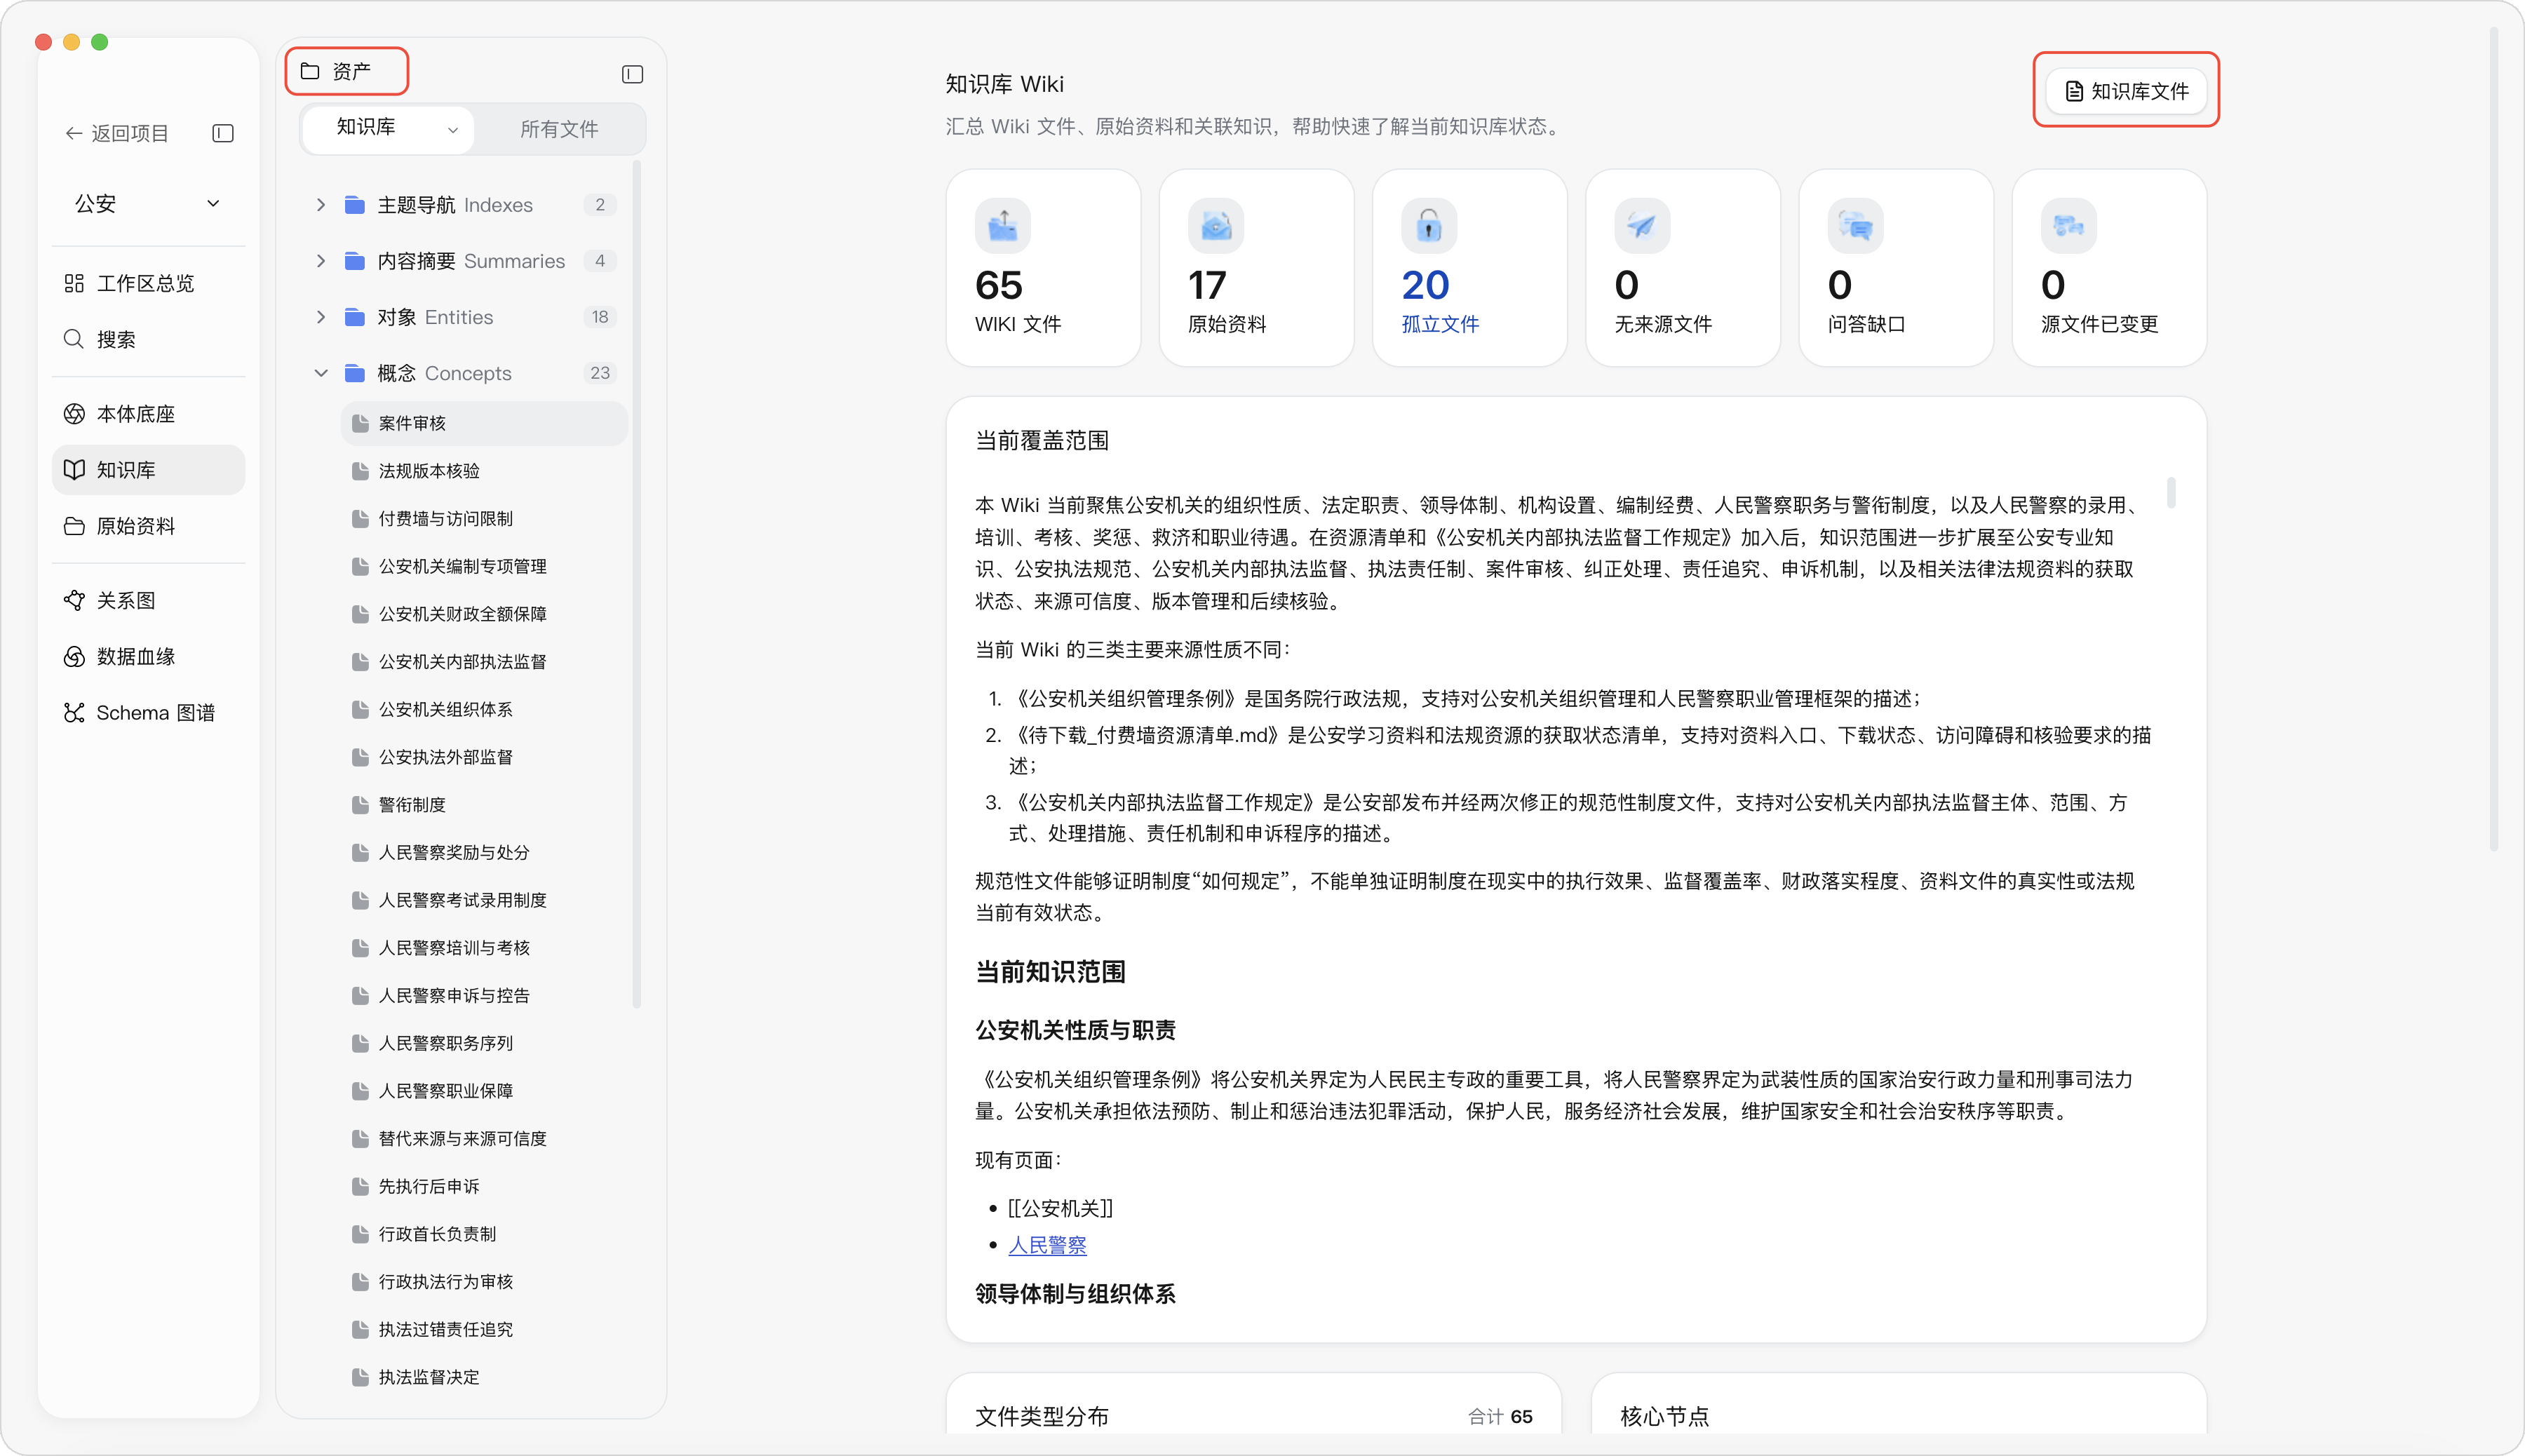Select the 知识库 tab in asset panel
This screenshot has width=2525, height=1456.
(x=388, y=129)
